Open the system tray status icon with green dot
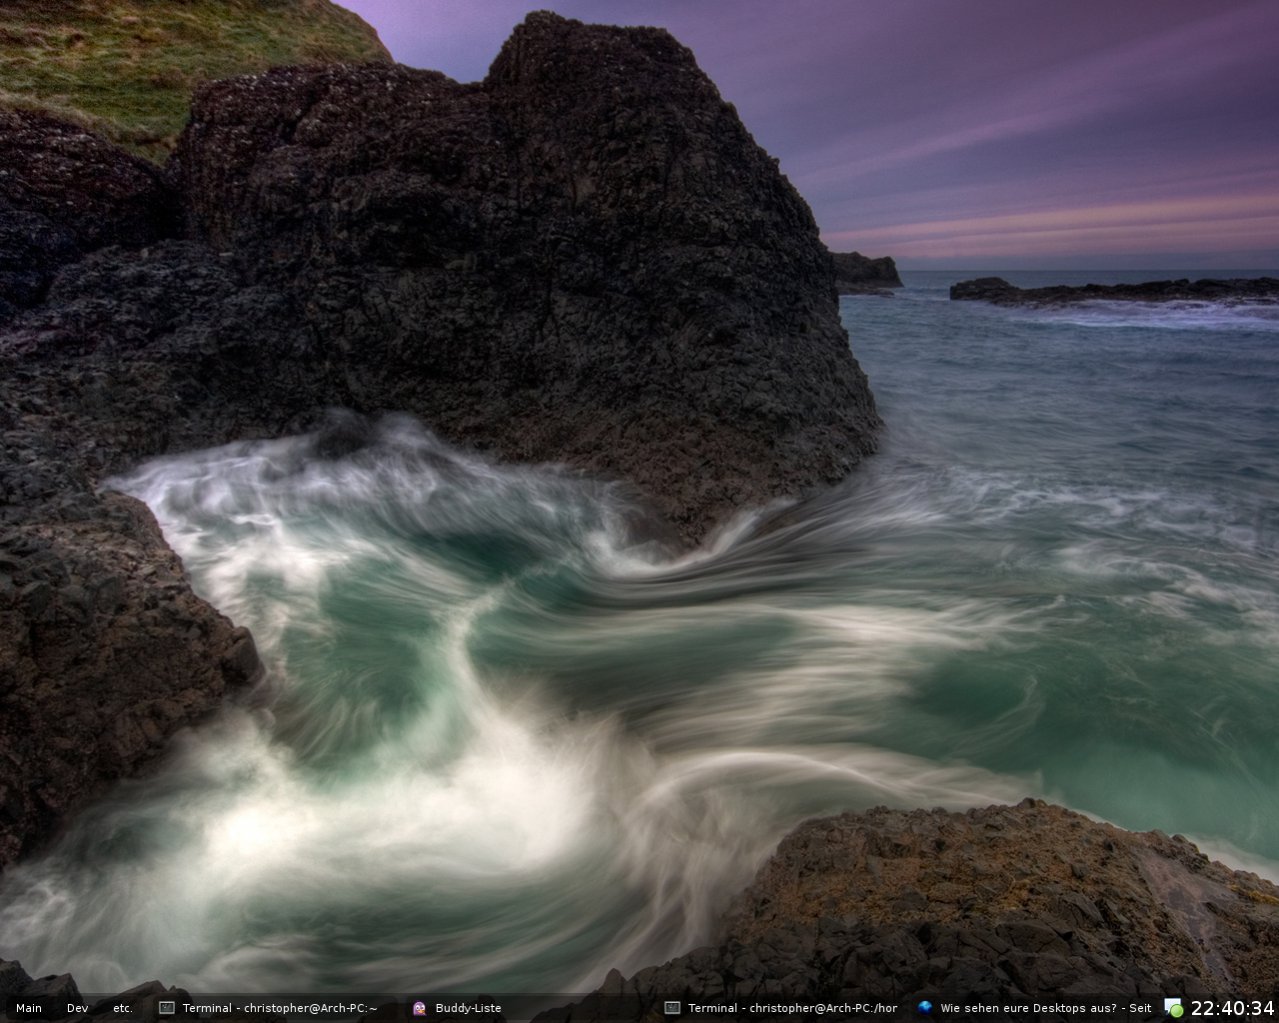Viewport: 1279px width, 1023px height. tap(1173, 1008)
